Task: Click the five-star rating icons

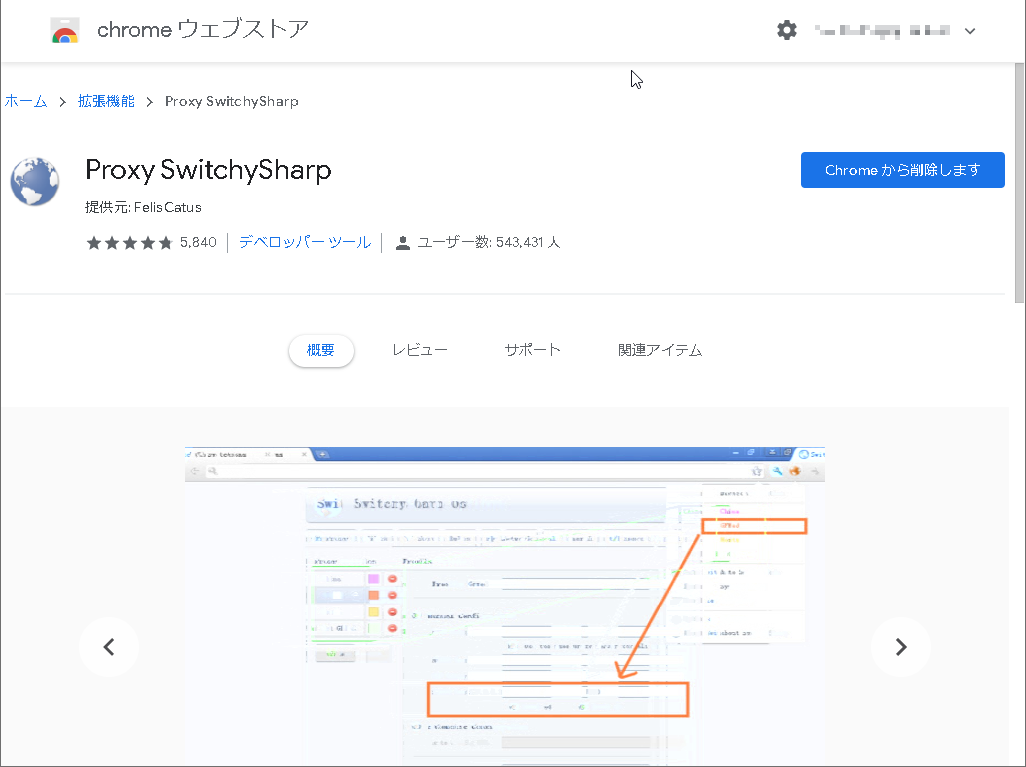Action: (130, 243)
